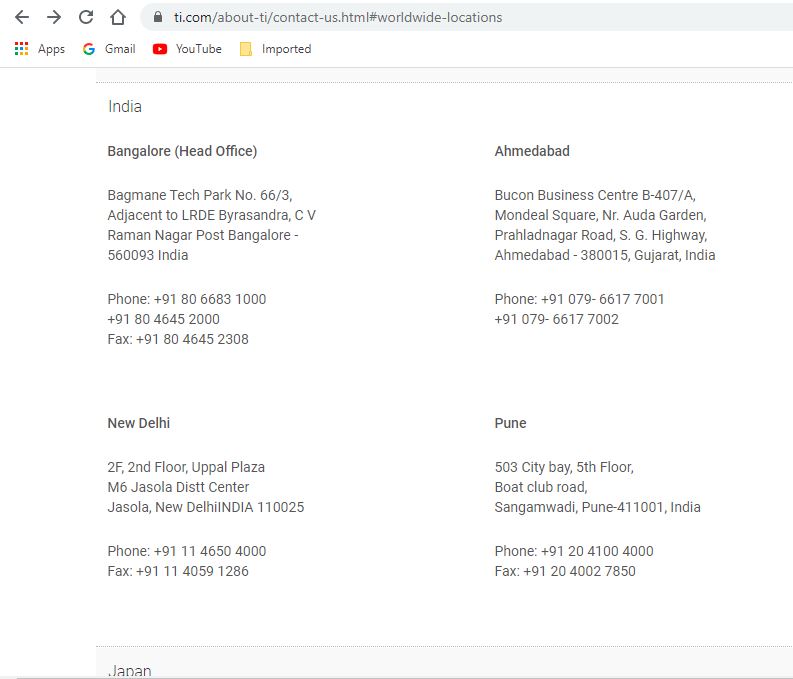793x679 pixels.
Task: Click text 'Prahladnagar Road, S. G. Highway,'
Action: coord(601,235)
